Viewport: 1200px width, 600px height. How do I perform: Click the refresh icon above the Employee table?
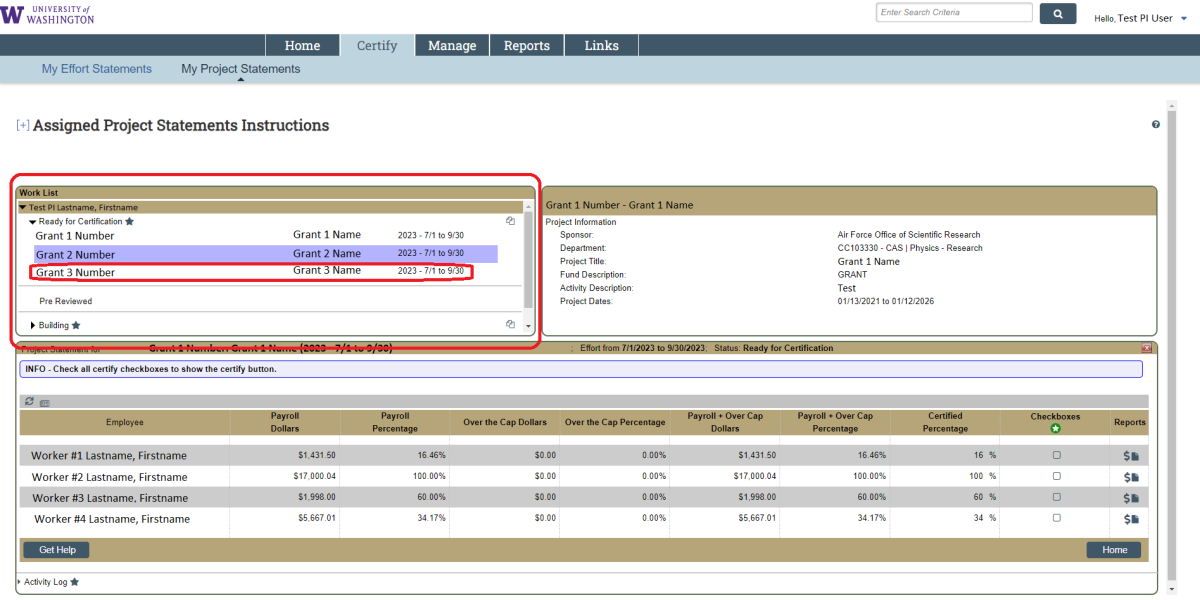pyautogui.click(x=29, y=401)
